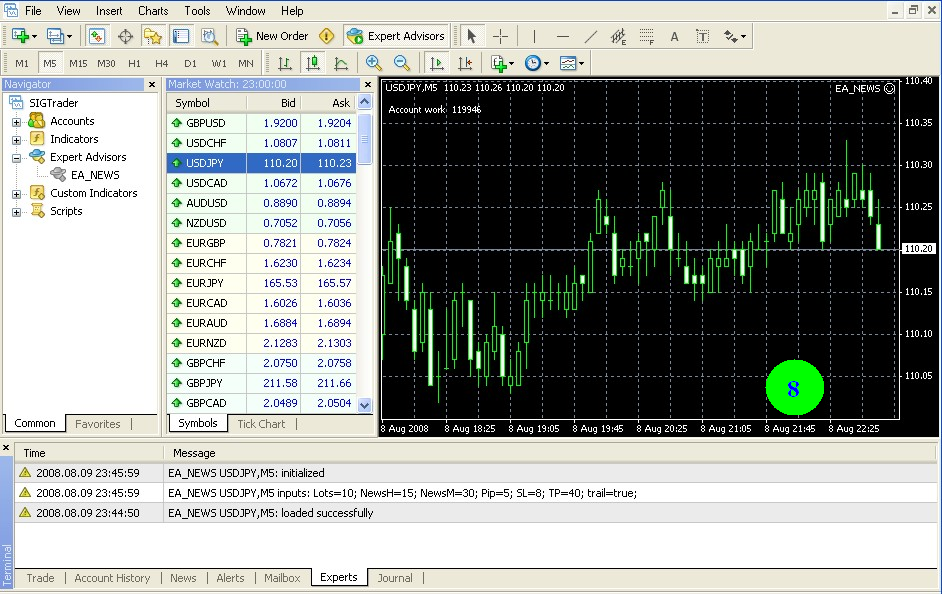Toggle the Market Watch window button
Screen dimensions: 942x594
97,37
